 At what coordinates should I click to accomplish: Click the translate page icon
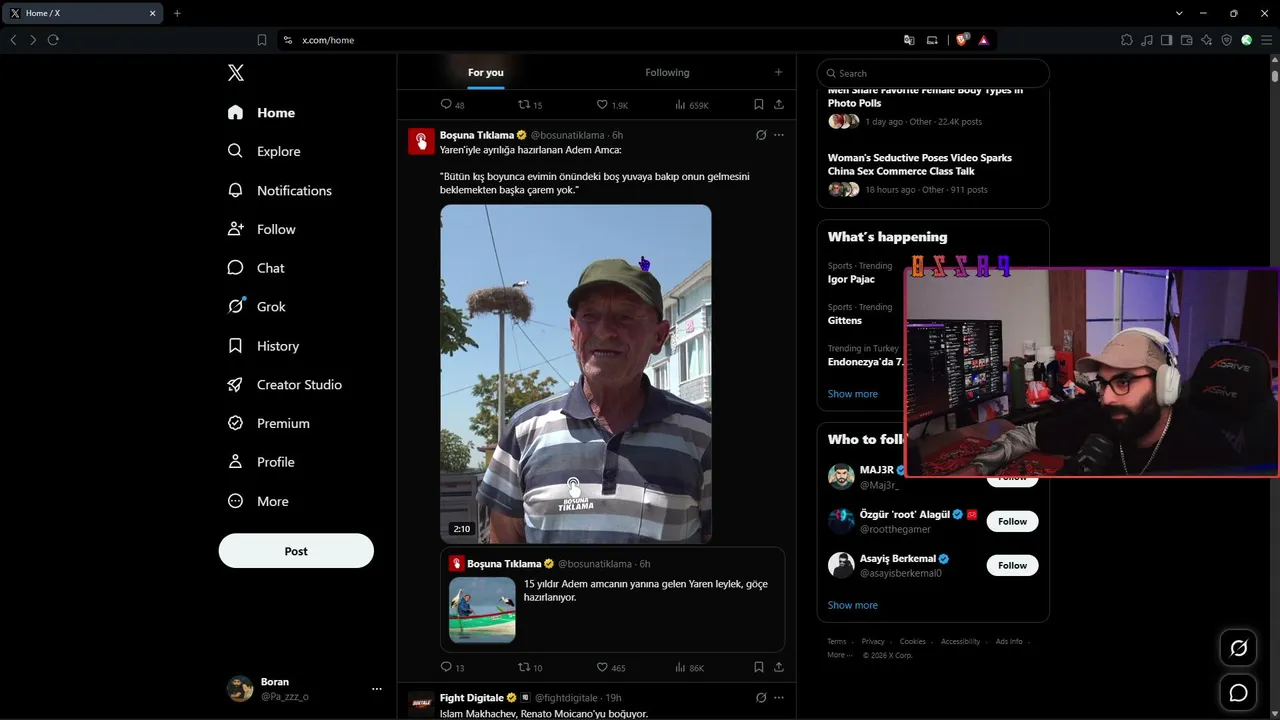click(909, 40)
